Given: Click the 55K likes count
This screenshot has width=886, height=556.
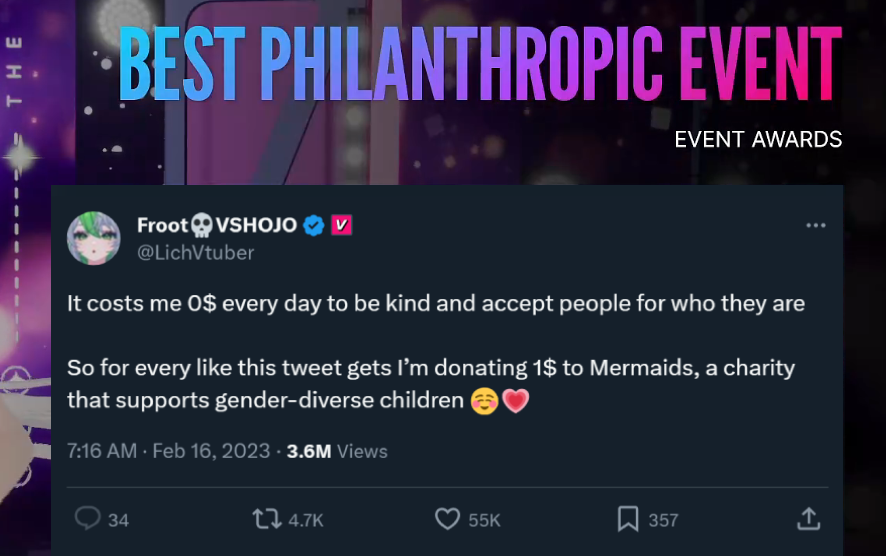Looking at the screenshot, I should [484, 520].
